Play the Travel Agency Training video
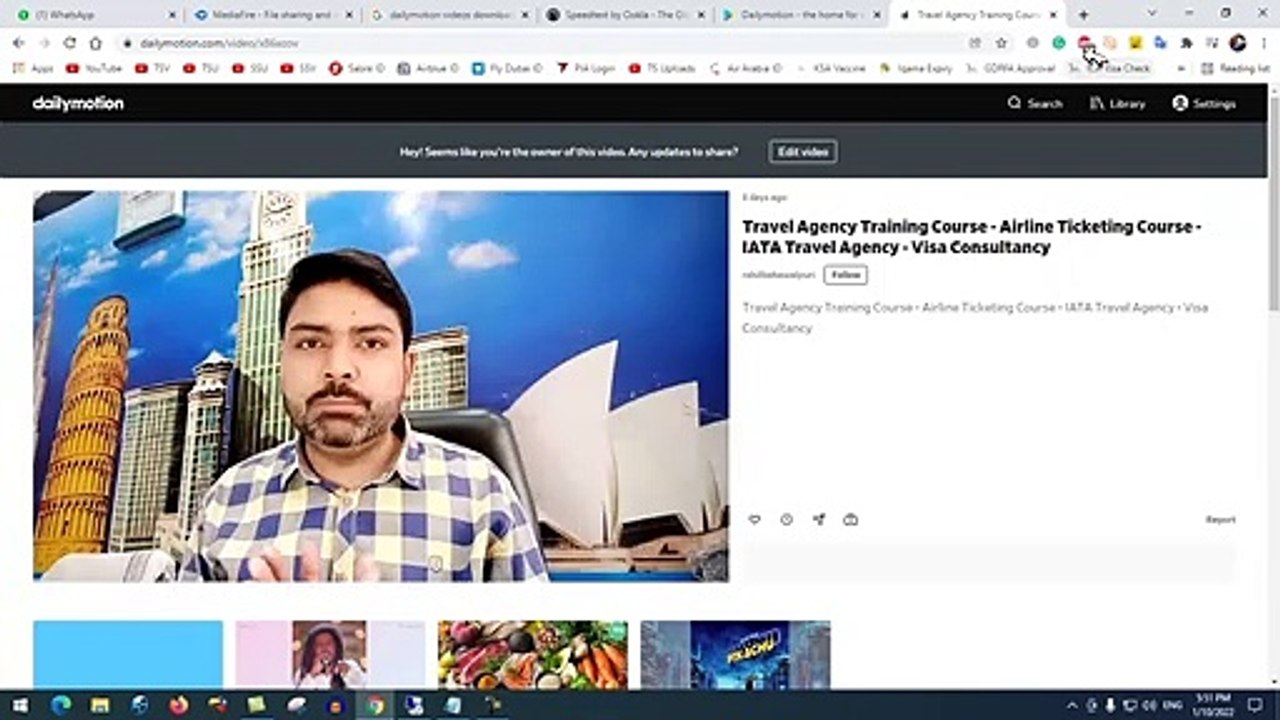 click(x=381, y=386)
